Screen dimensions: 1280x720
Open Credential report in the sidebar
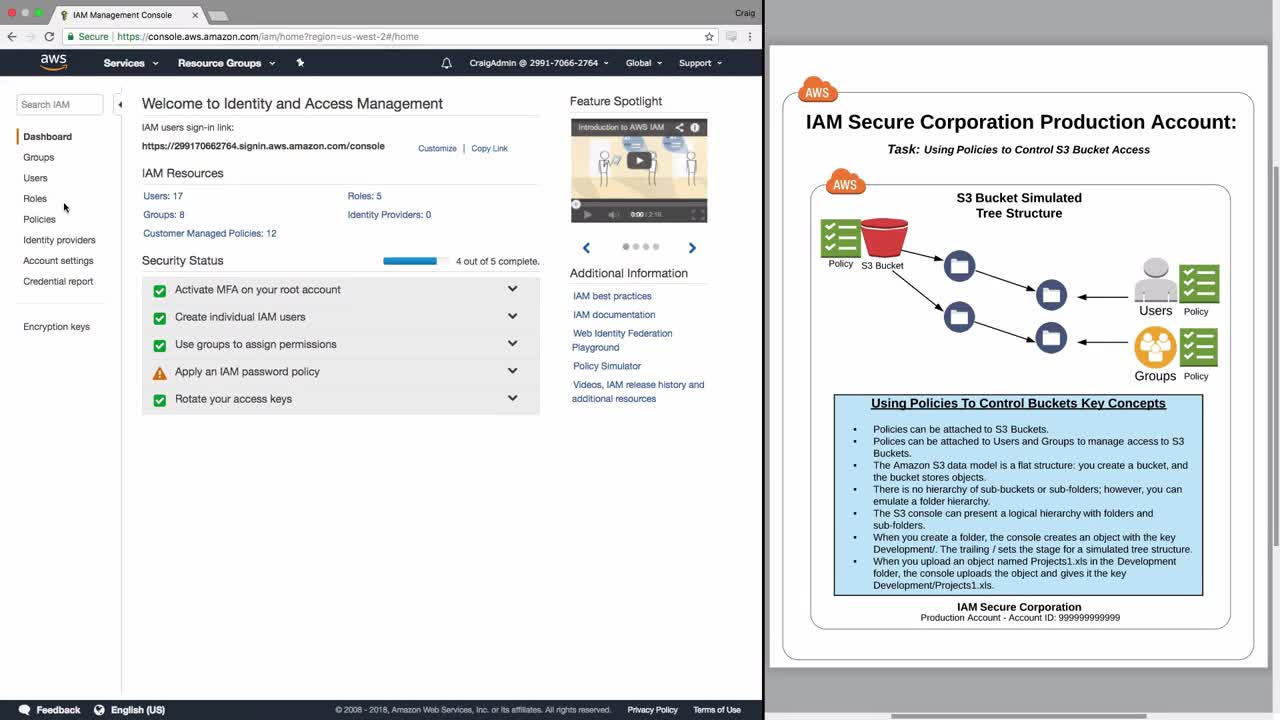pos(58,282)
